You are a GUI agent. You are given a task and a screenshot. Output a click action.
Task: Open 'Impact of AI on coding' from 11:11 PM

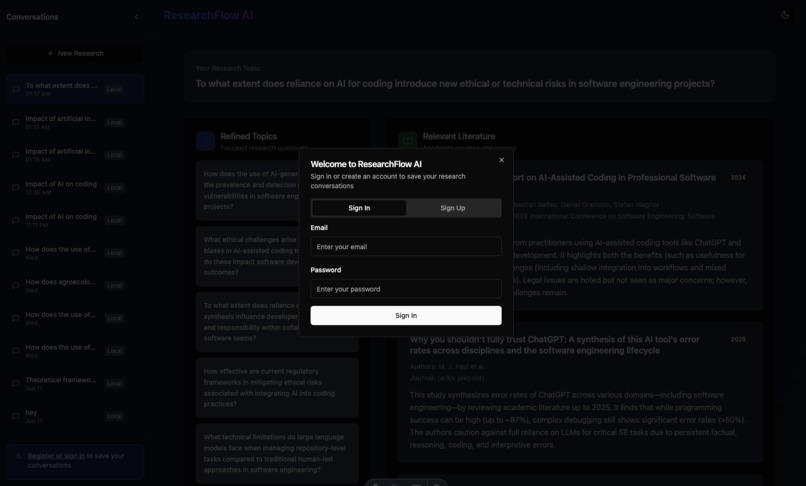[75, 220]
